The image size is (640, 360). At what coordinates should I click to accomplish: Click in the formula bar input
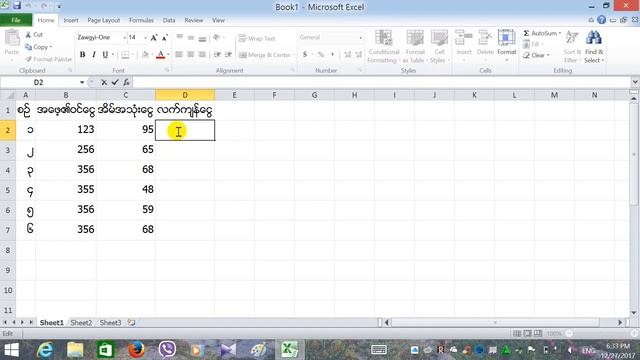pos(382,82)
